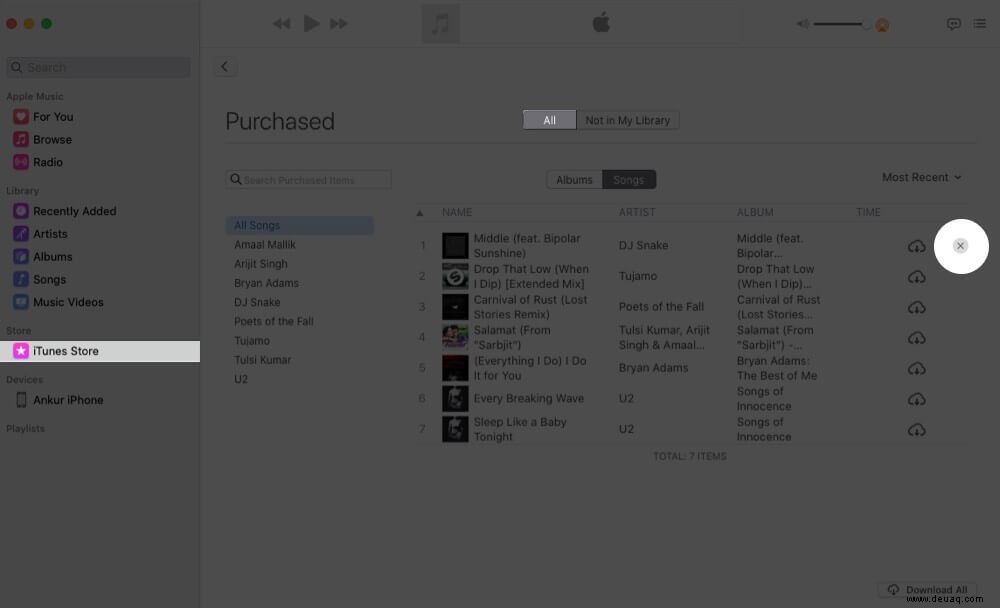Viewport: 1000px width, 608px height.
Task: Select Arijit Singh in artist list
Action: pyautogui.click(x=260, y=263)
